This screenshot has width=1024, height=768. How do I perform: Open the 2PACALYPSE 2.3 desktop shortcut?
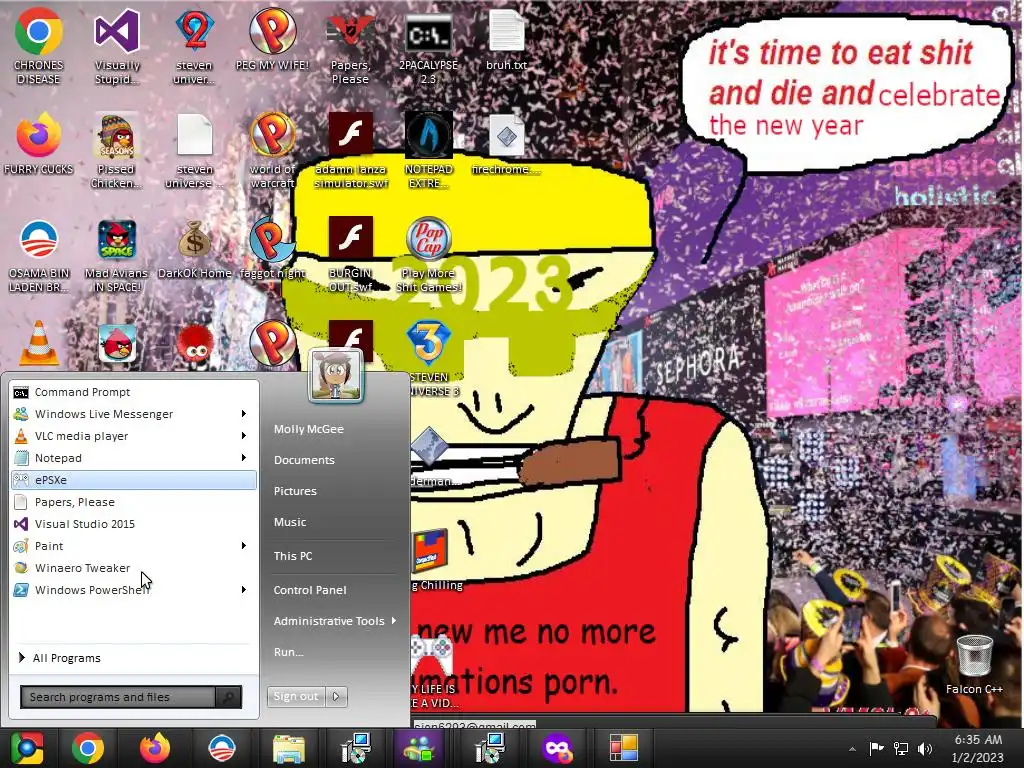click(428, 46)
